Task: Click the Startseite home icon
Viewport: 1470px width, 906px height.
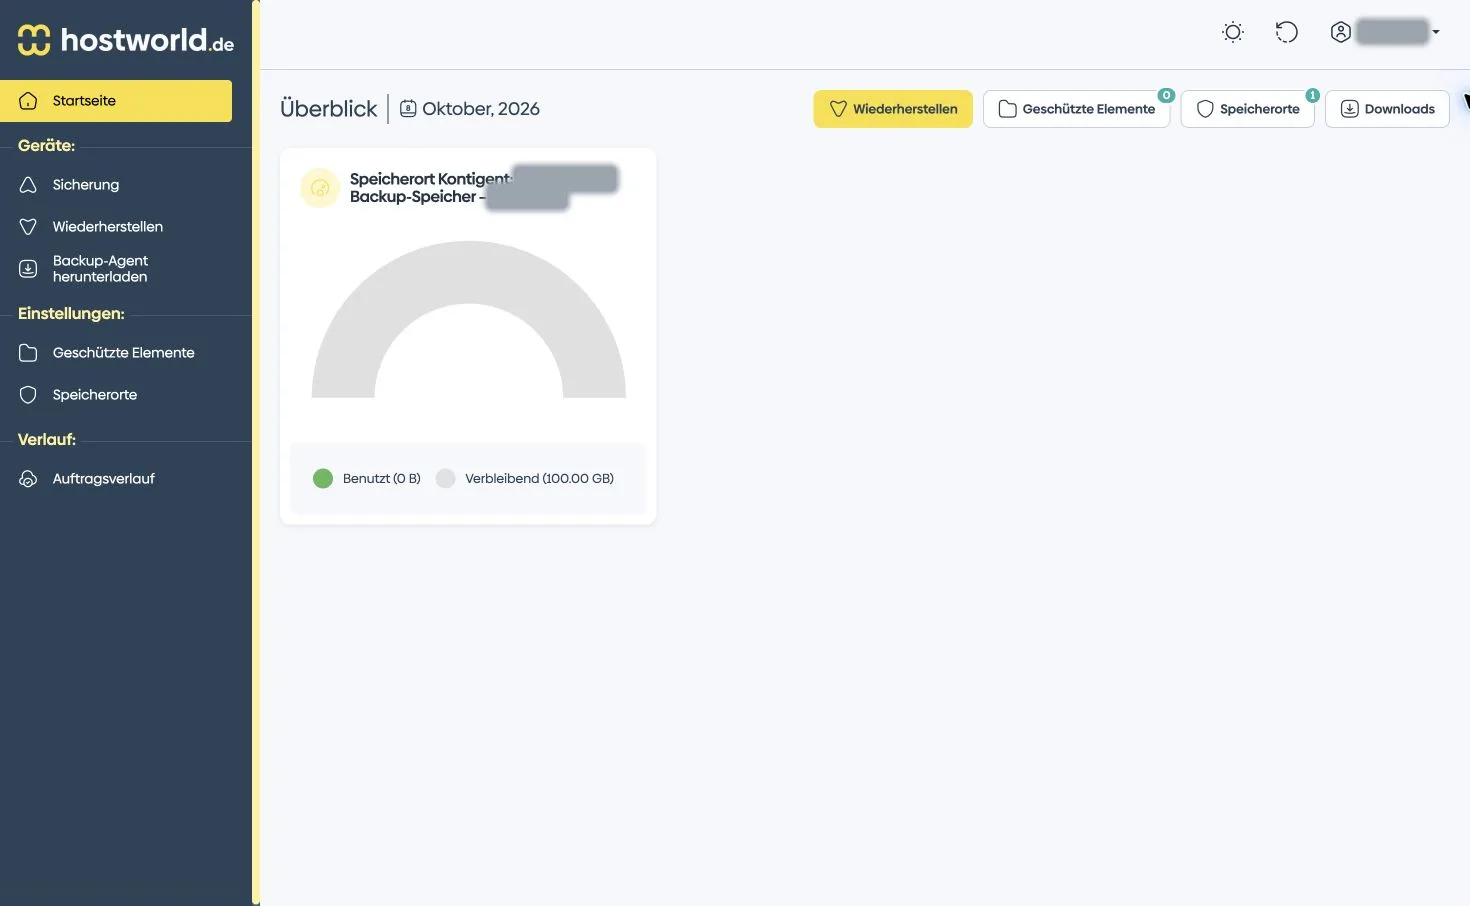Action: (28, 101)
